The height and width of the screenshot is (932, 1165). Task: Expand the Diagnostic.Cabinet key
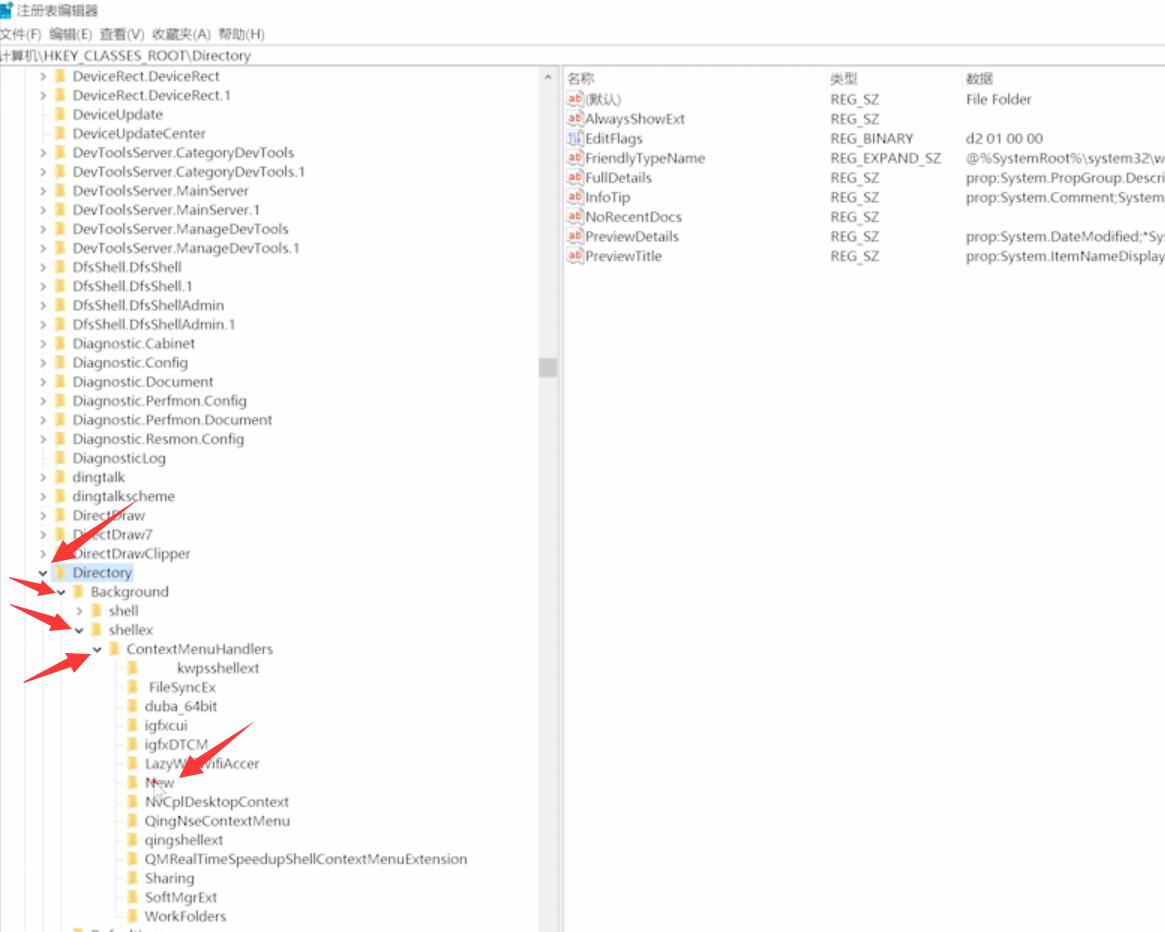pos(42,343)
